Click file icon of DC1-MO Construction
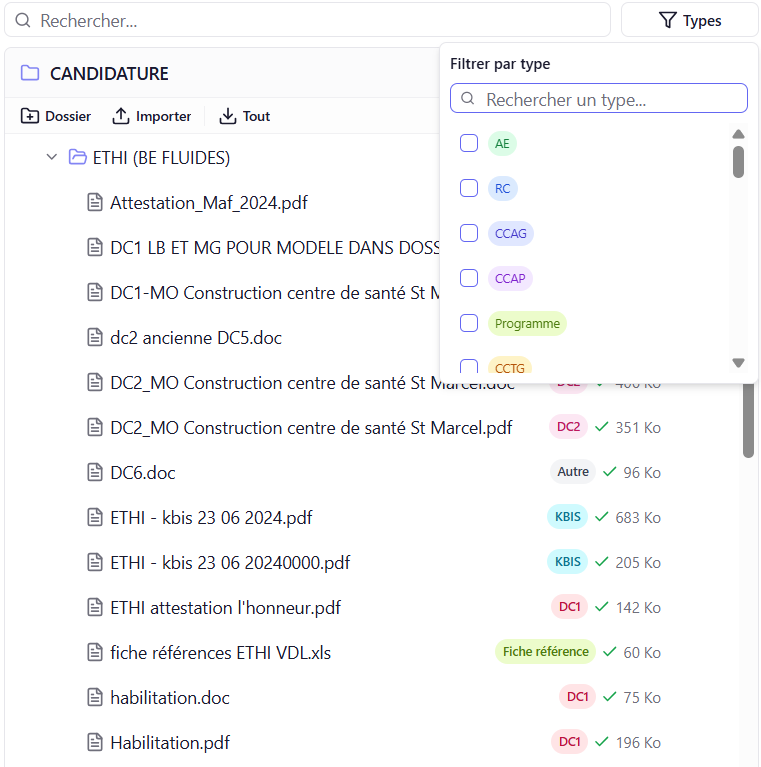 (95, 292)
